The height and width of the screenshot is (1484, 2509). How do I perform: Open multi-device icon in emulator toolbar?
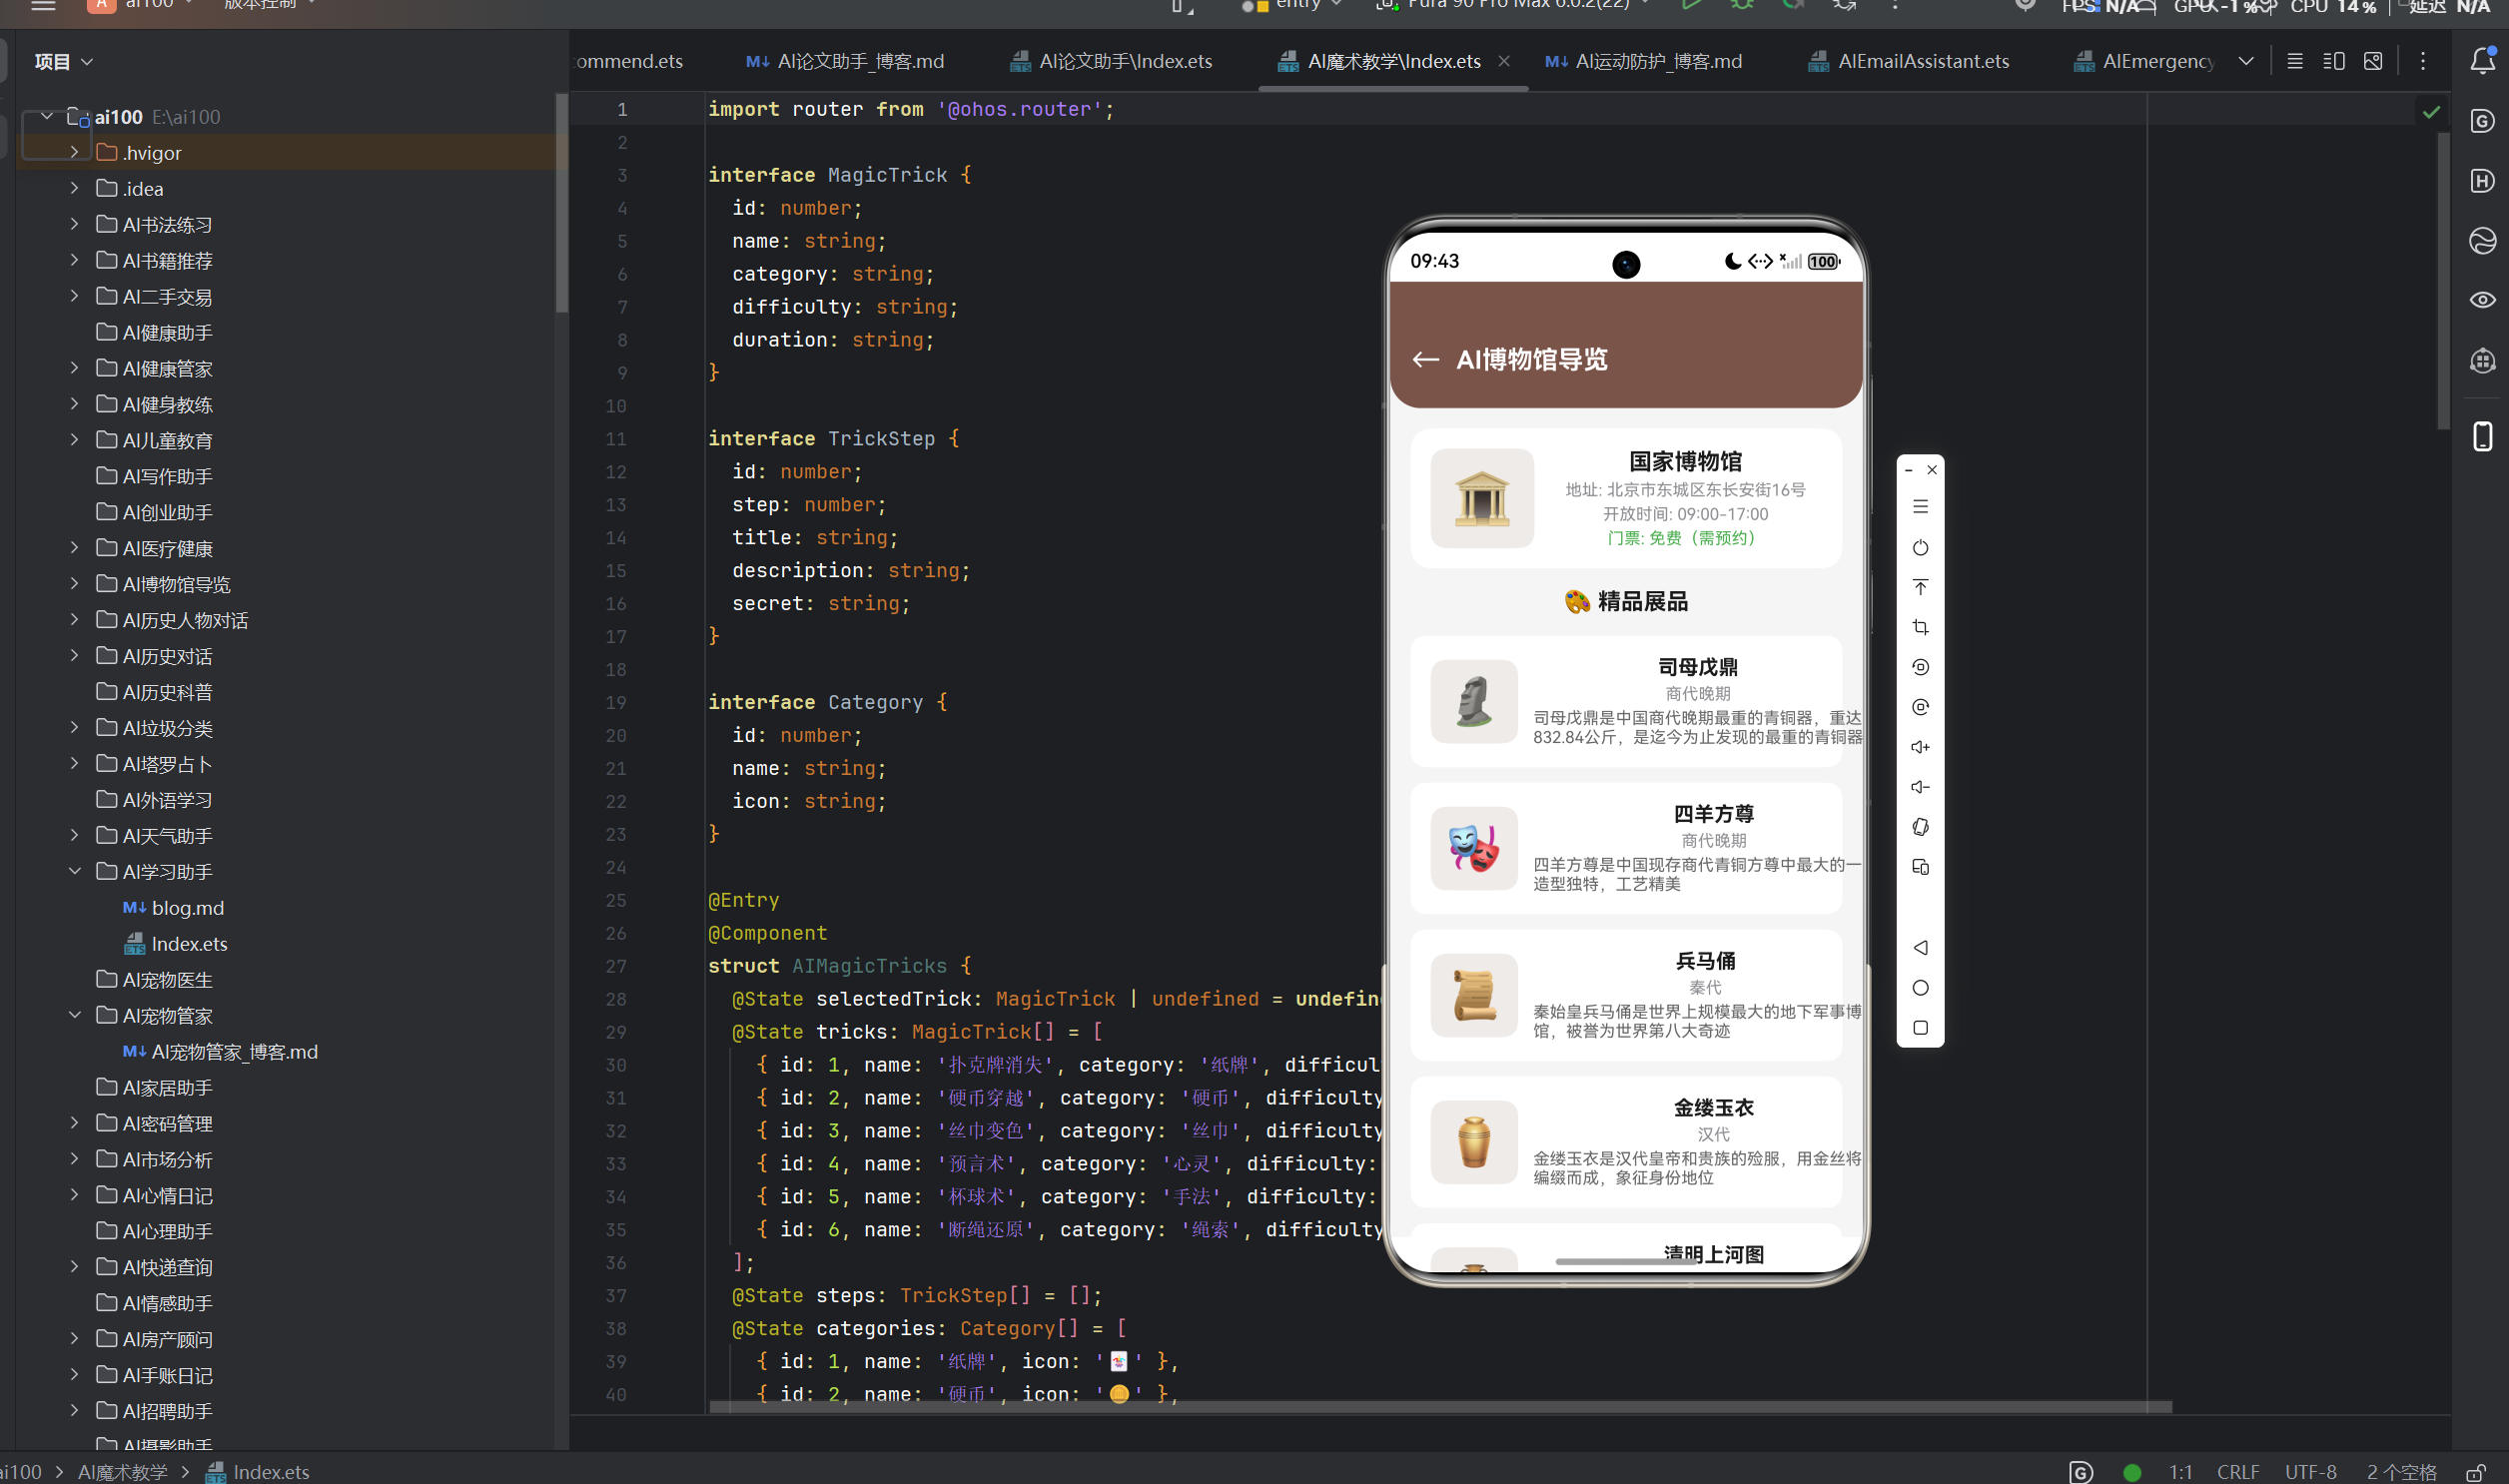pos(1920,868)
